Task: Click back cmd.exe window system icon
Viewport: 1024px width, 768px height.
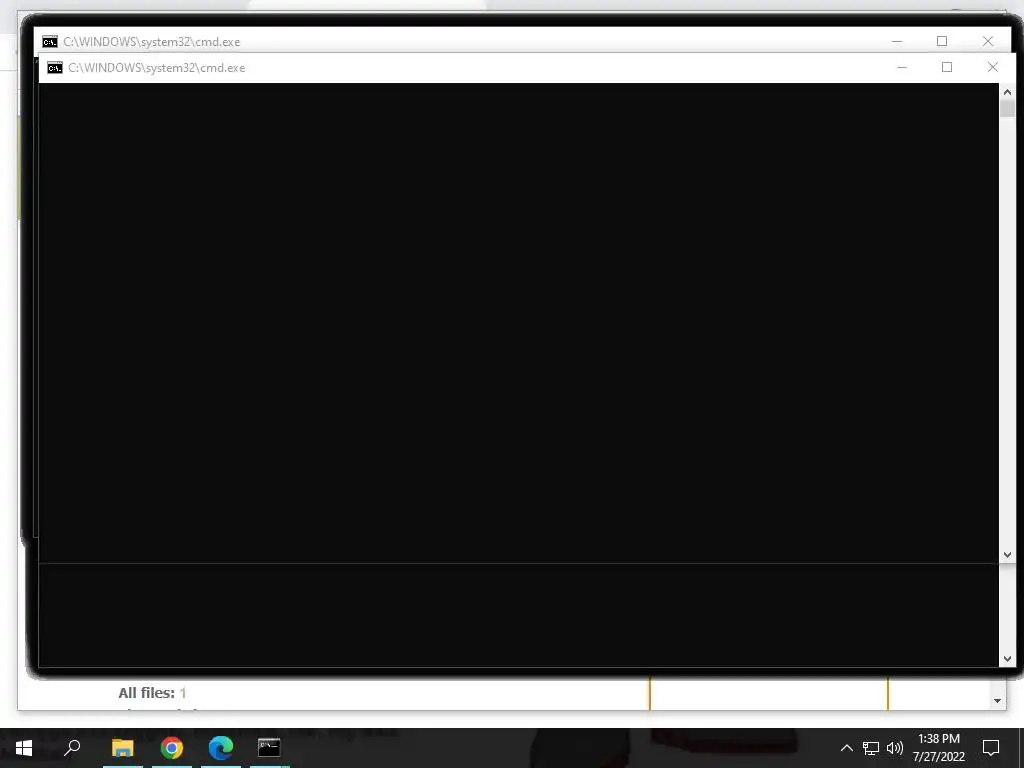Action: 50,42
